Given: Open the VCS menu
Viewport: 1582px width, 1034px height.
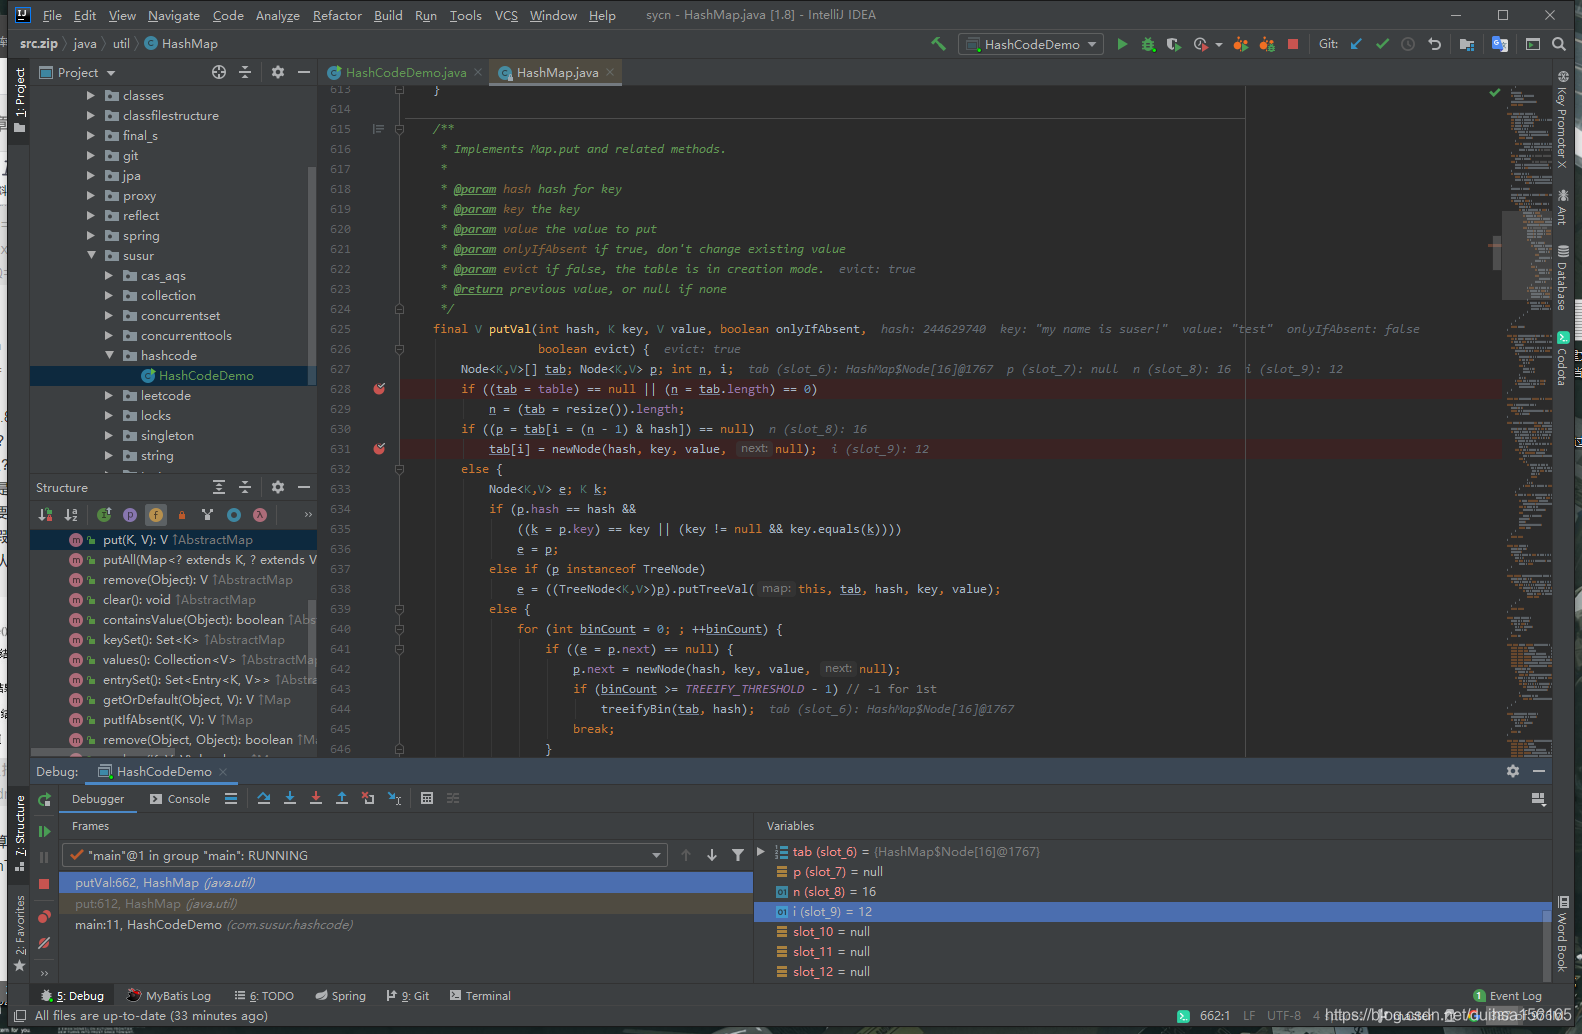Looking at the screenshot, I should (x=506, y=15).
